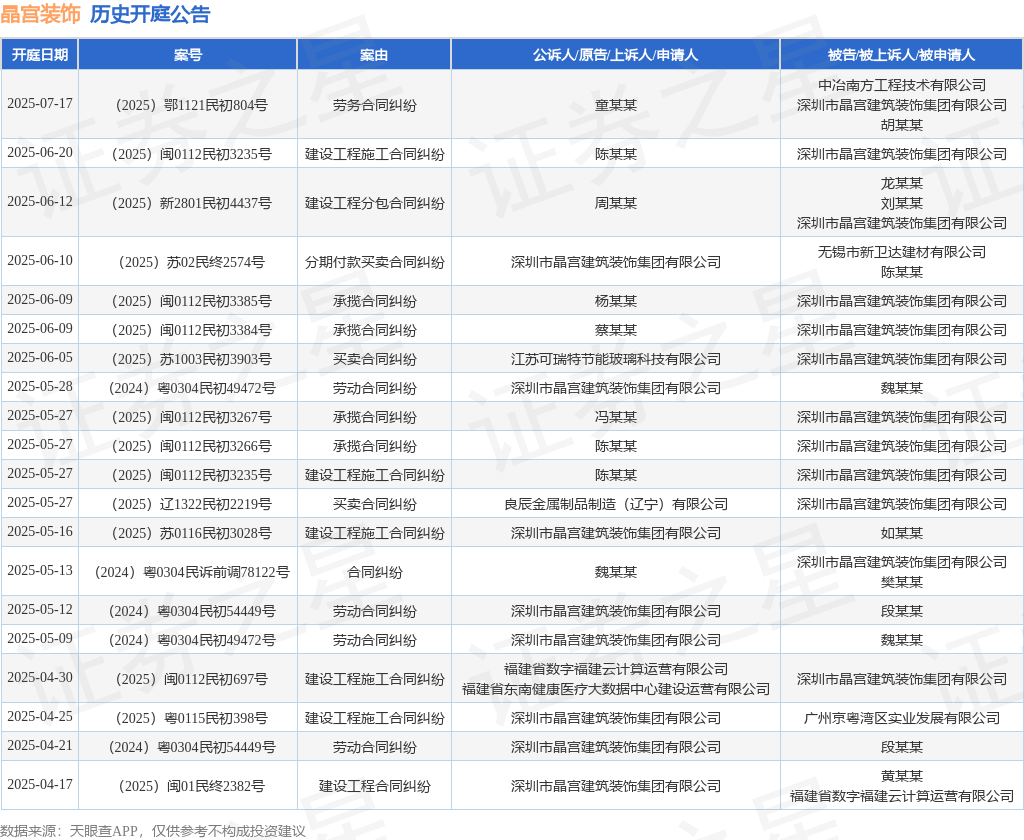The width and height of the screenshot is (1024, 840).
Task: Click the 案号 column header
Action: coord(188,55)
